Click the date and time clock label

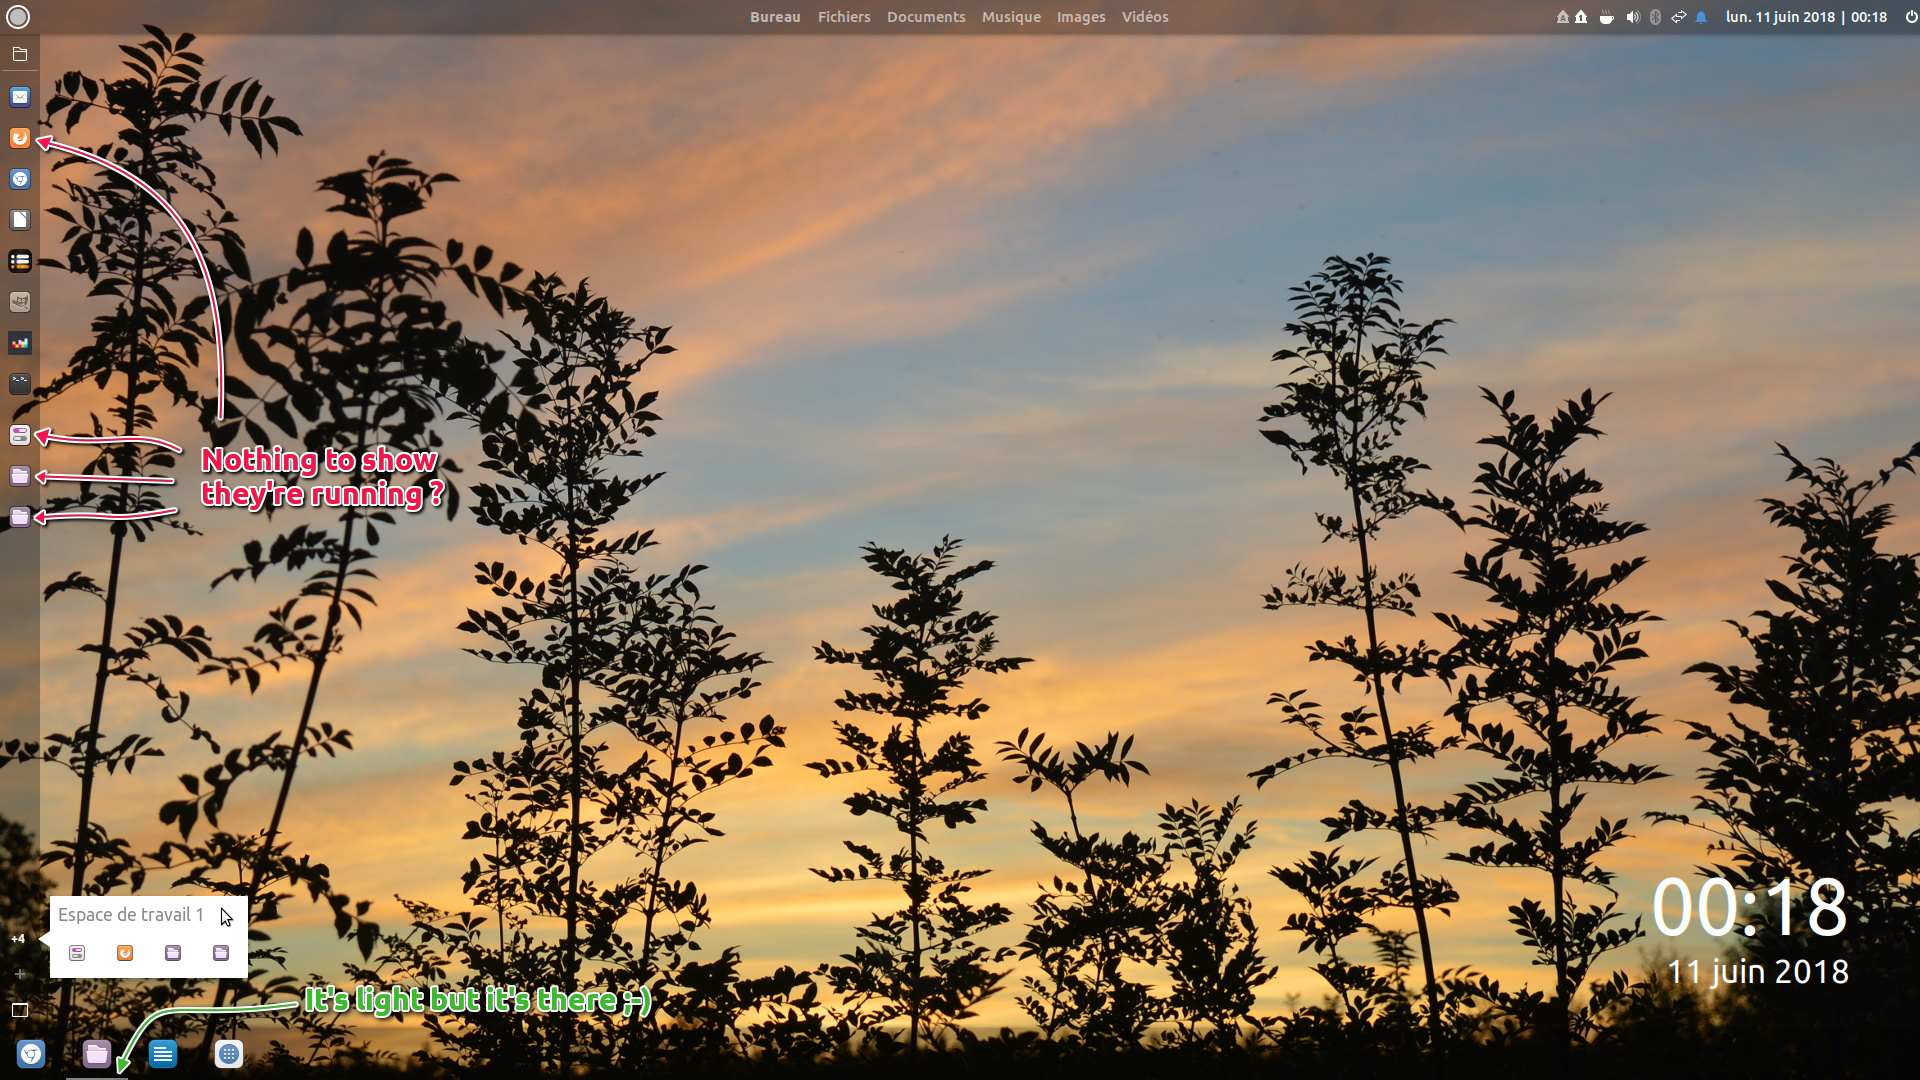(x=1805, y=17)
